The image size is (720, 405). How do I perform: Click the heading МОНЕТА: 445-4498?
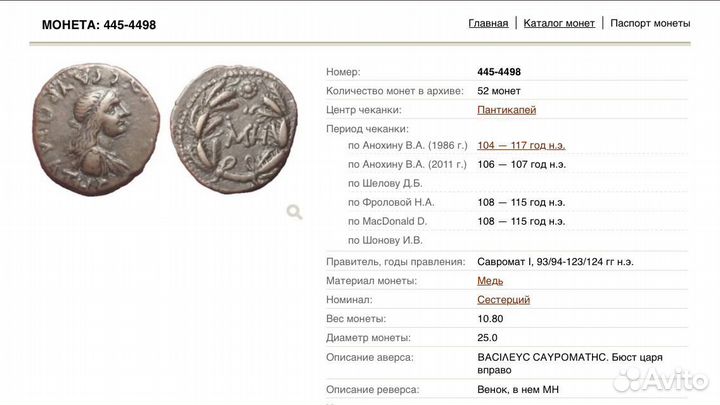(99, 25)
